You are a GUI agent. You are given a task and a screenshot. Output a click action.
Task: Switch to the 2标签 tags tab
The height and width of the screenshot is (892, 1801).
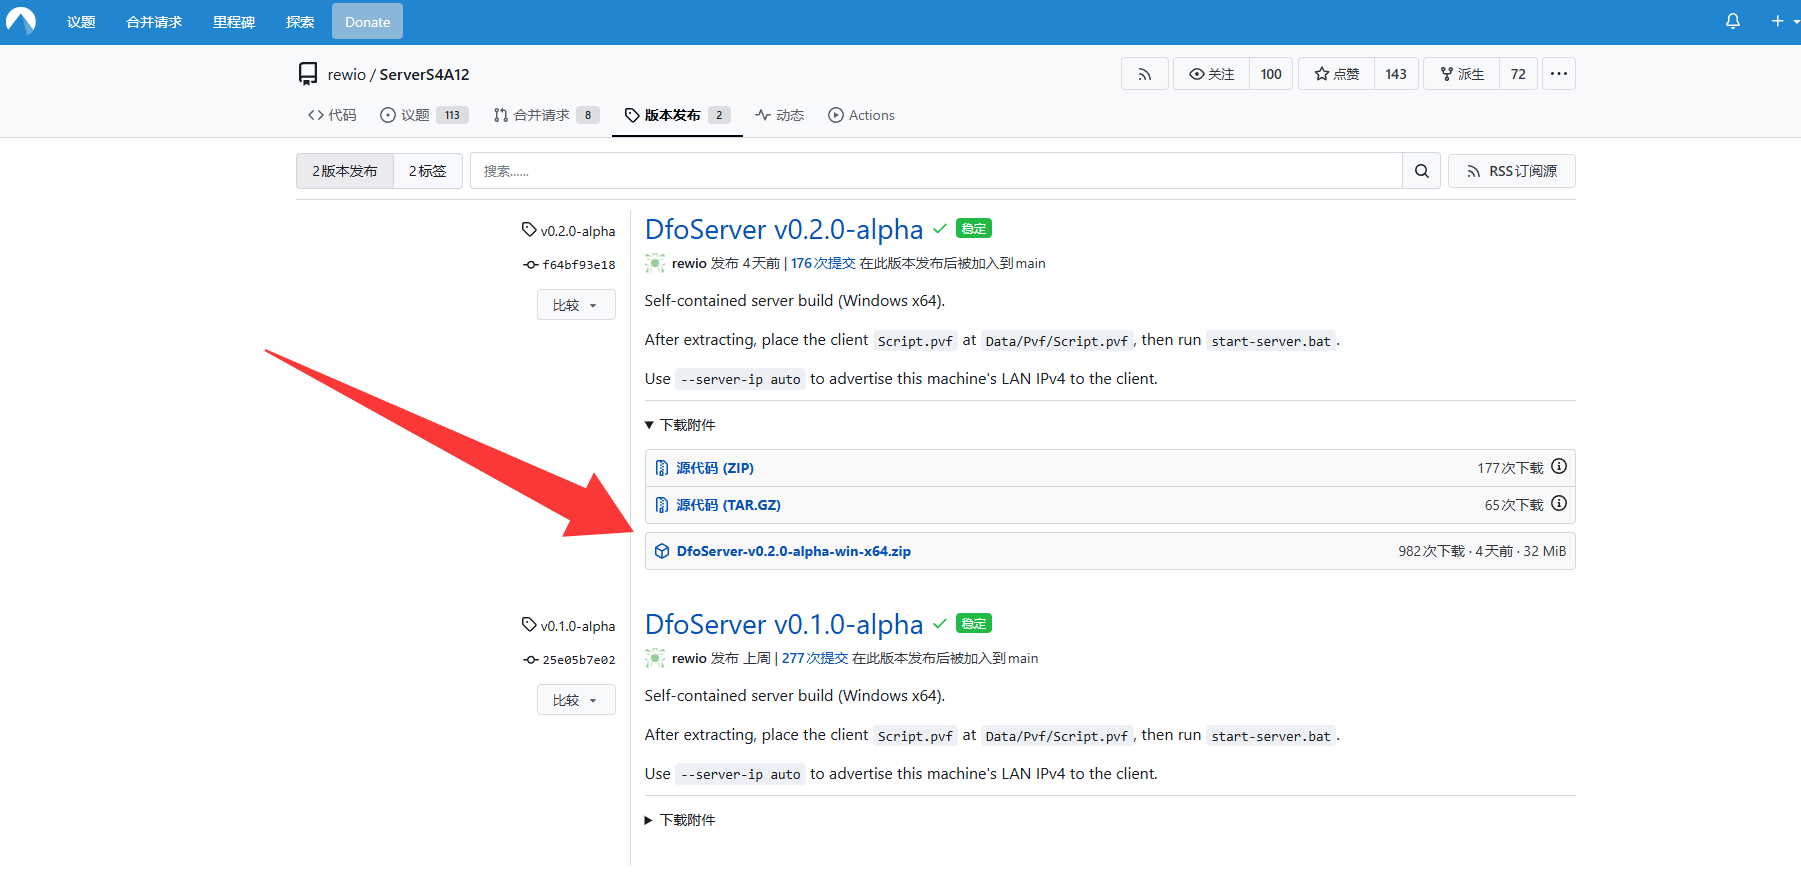[428, 171]
